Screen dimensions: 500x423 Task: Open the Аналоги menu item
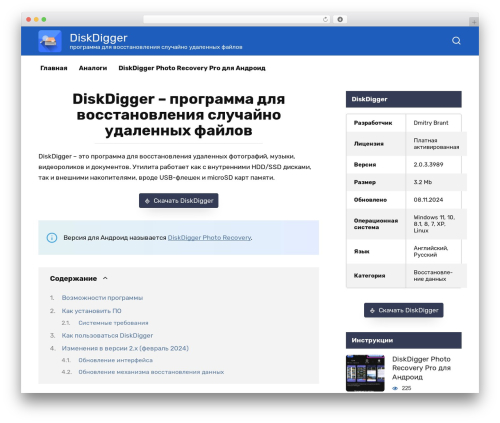click(93, 68)
